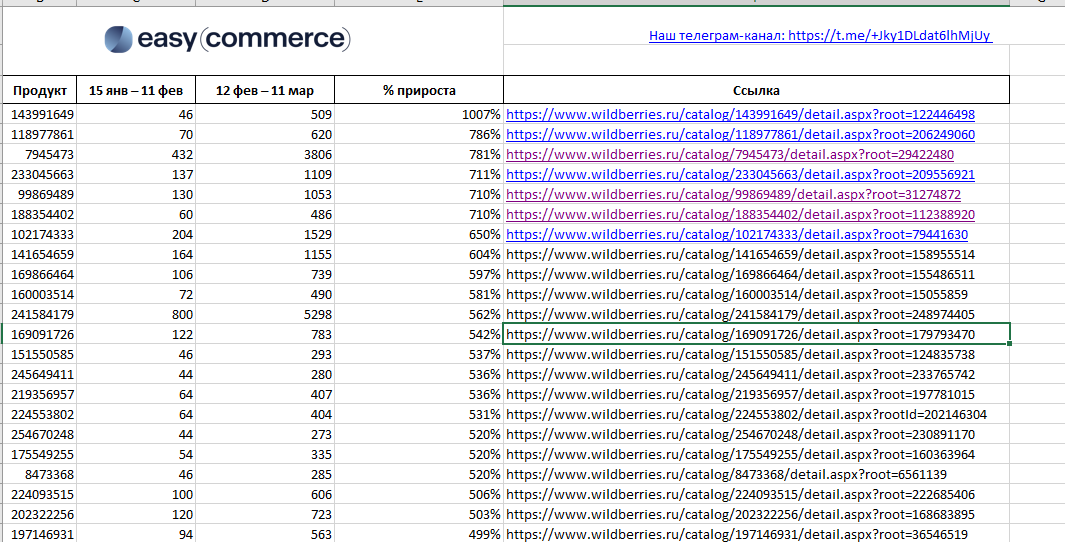Select the cell with 1007% growth
Screen dimensions: 1065x542
(x=419, y=115)
